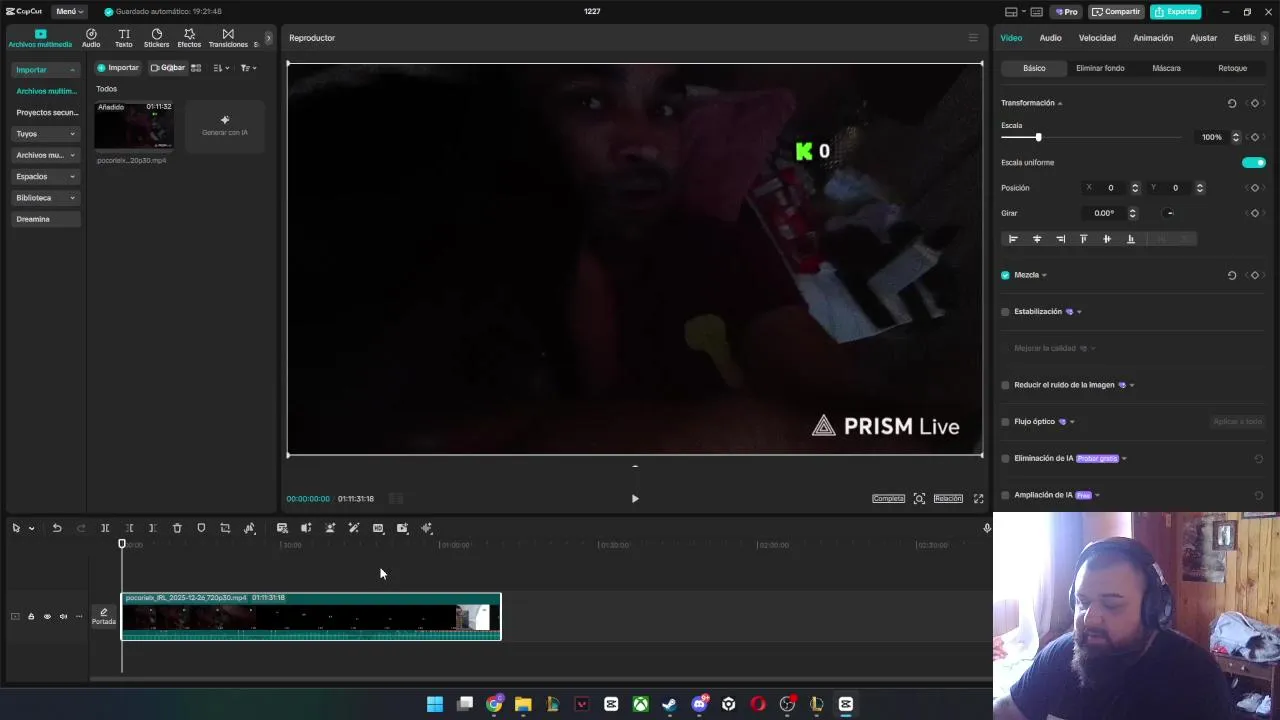The width and height of the screenshot is (1280, 720).
Task: Toggle the microphone record voiceover icon
Action: [987, 528]
